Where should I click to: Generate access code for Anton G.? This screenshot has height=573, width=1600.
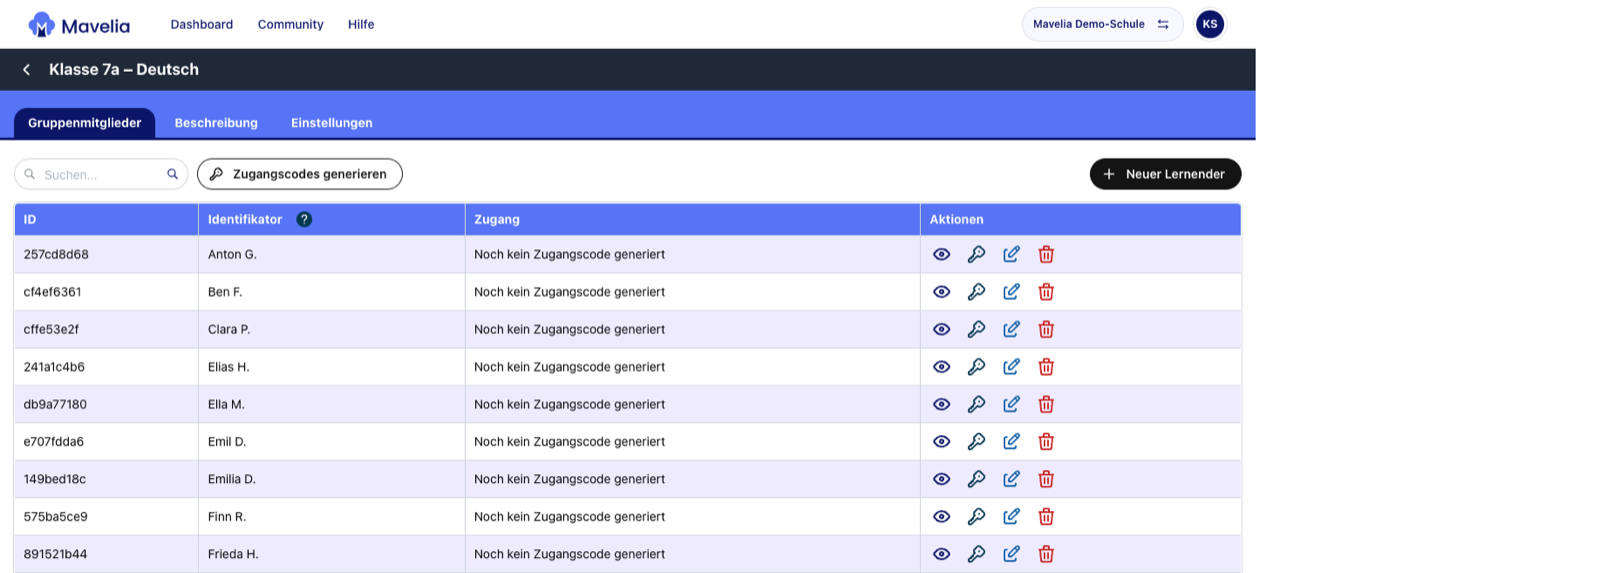pos(977,254)
